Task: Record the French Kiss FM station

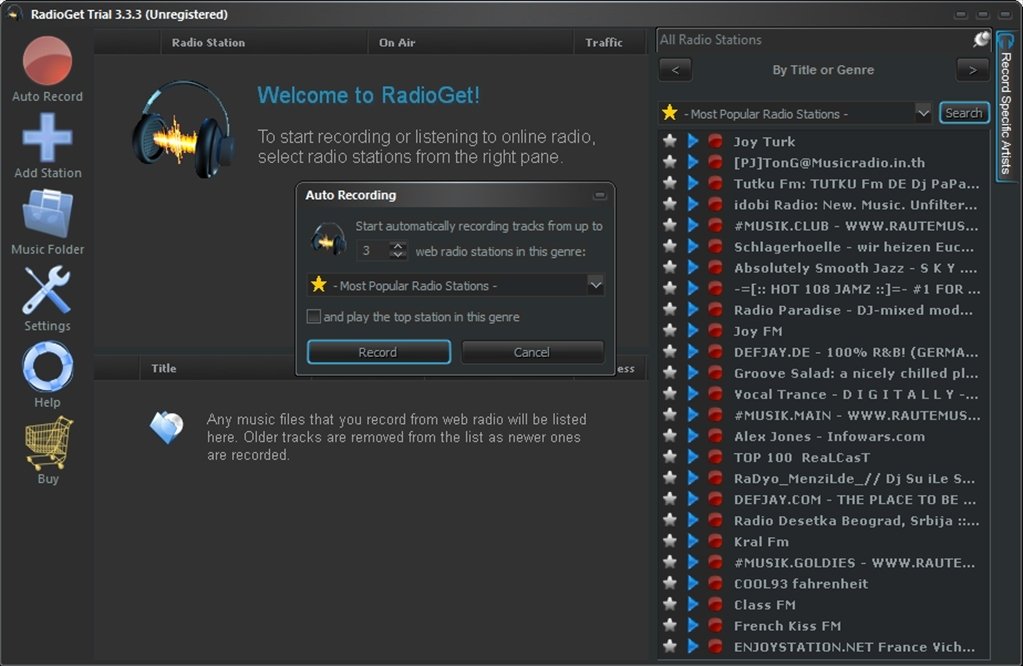Action: pyautogui.click(x=715, y=625)
